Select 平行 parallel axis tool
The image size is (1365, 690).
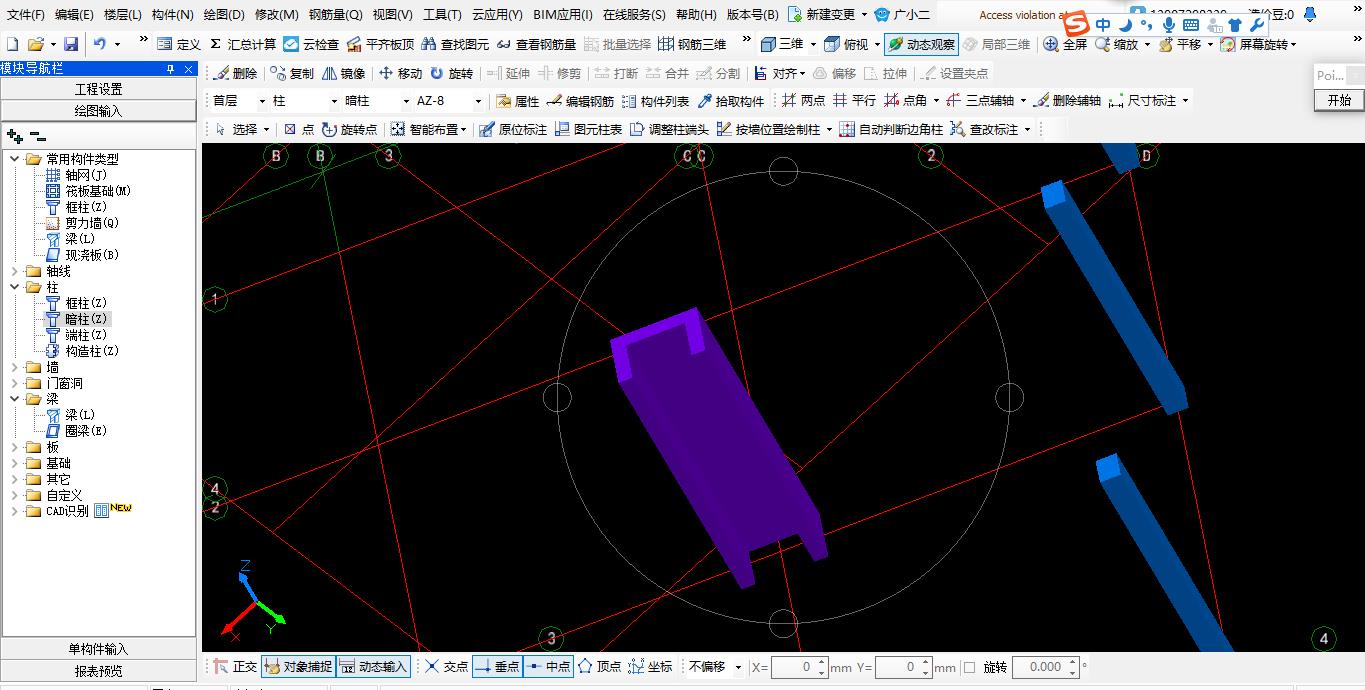[854, 100]
